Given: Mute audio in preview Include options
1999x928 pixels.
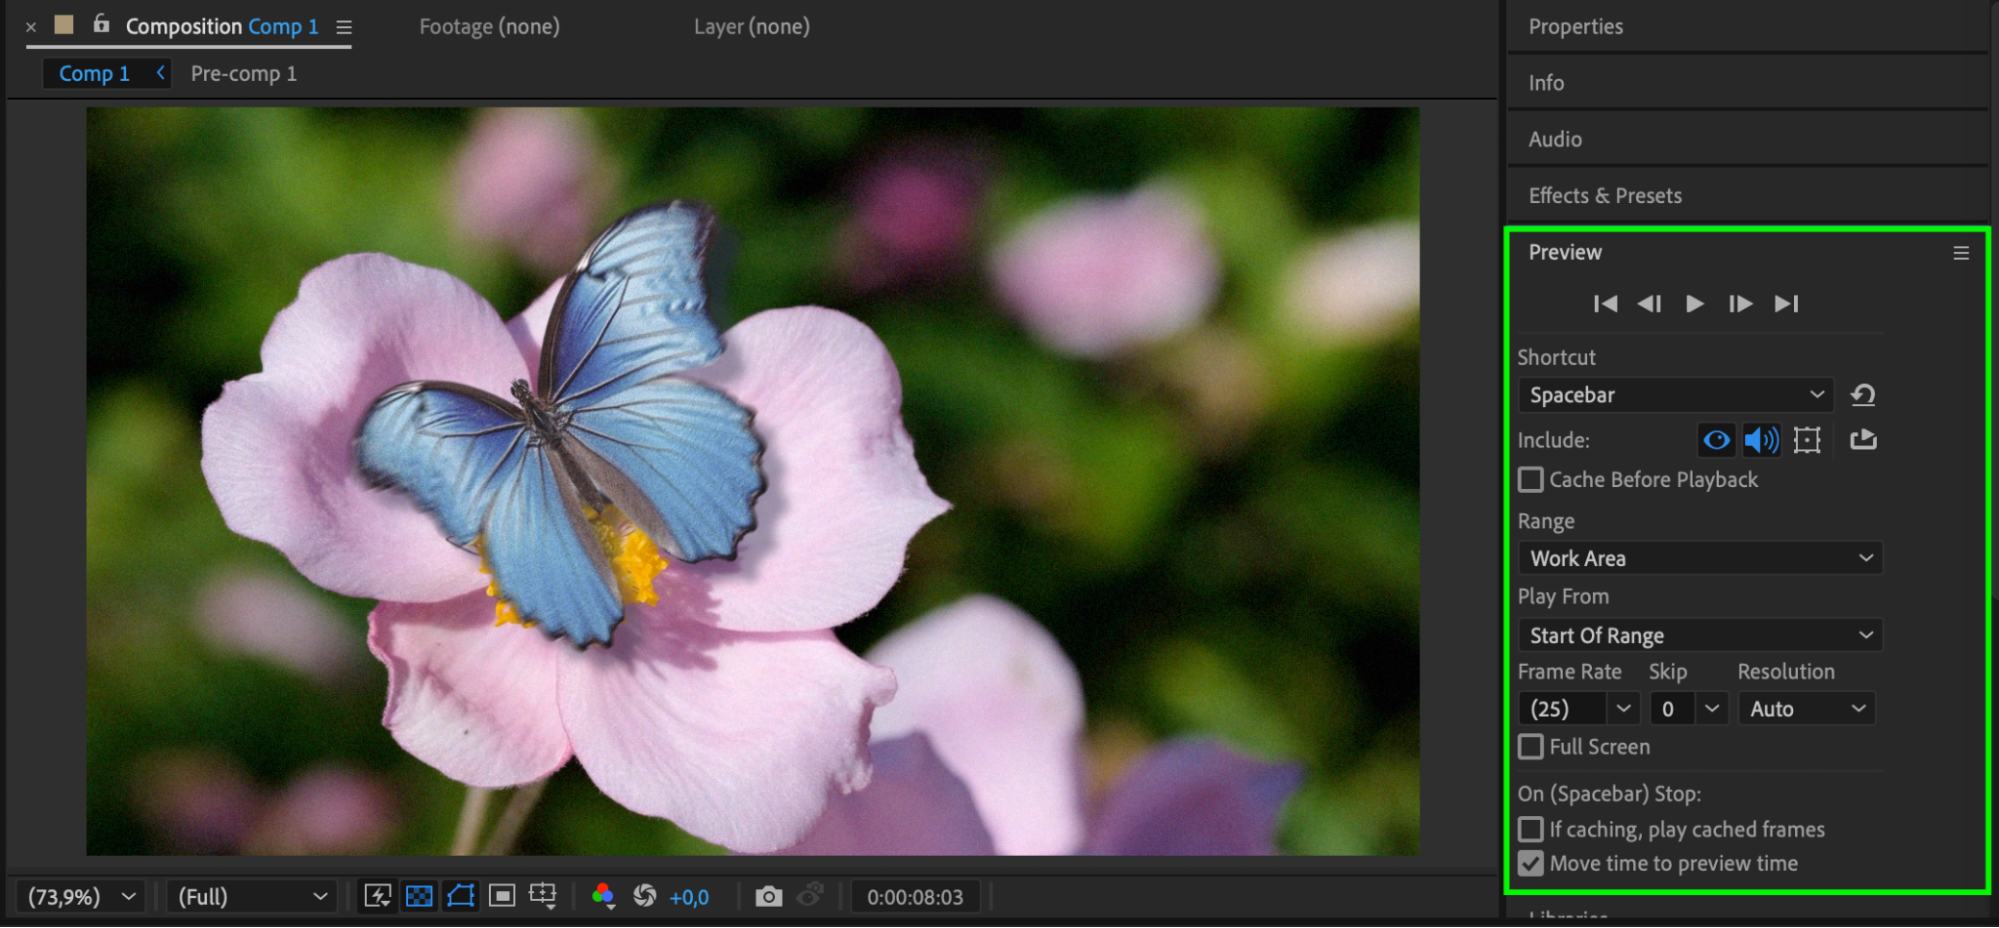Looking at the screenshot, I should (1761, 440).
